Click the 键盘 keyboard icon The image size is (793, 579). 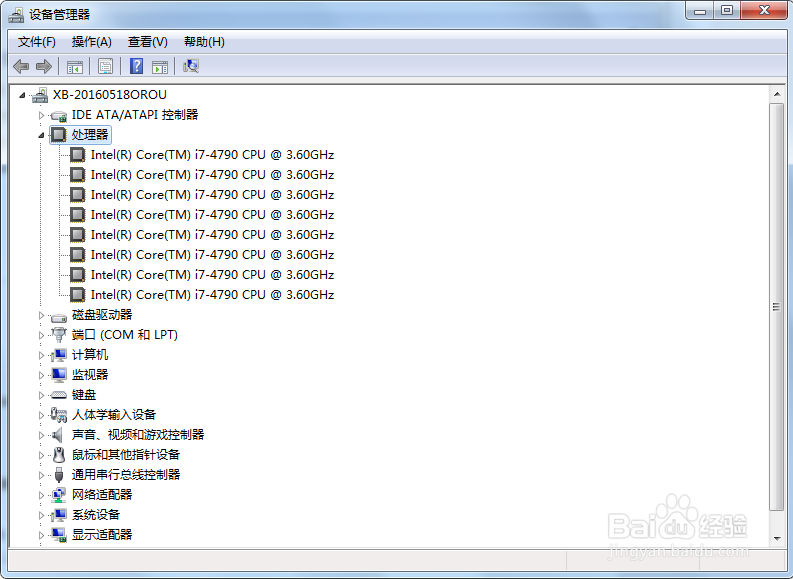59,395
